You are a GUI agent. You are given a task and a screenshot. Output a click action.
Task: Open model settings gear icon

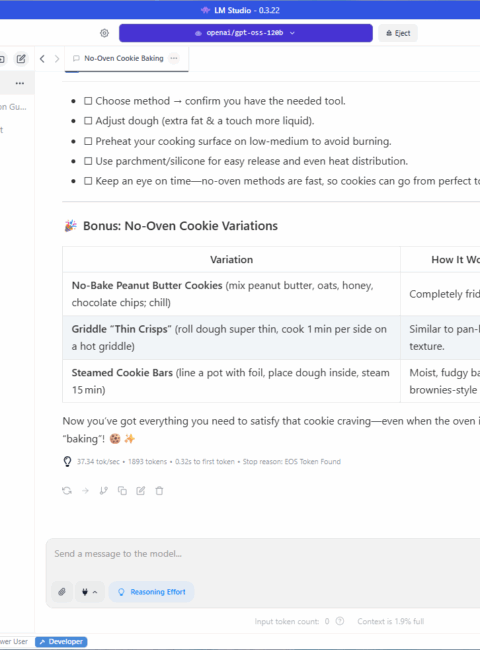pyautogui.click(x=104, y=33)
